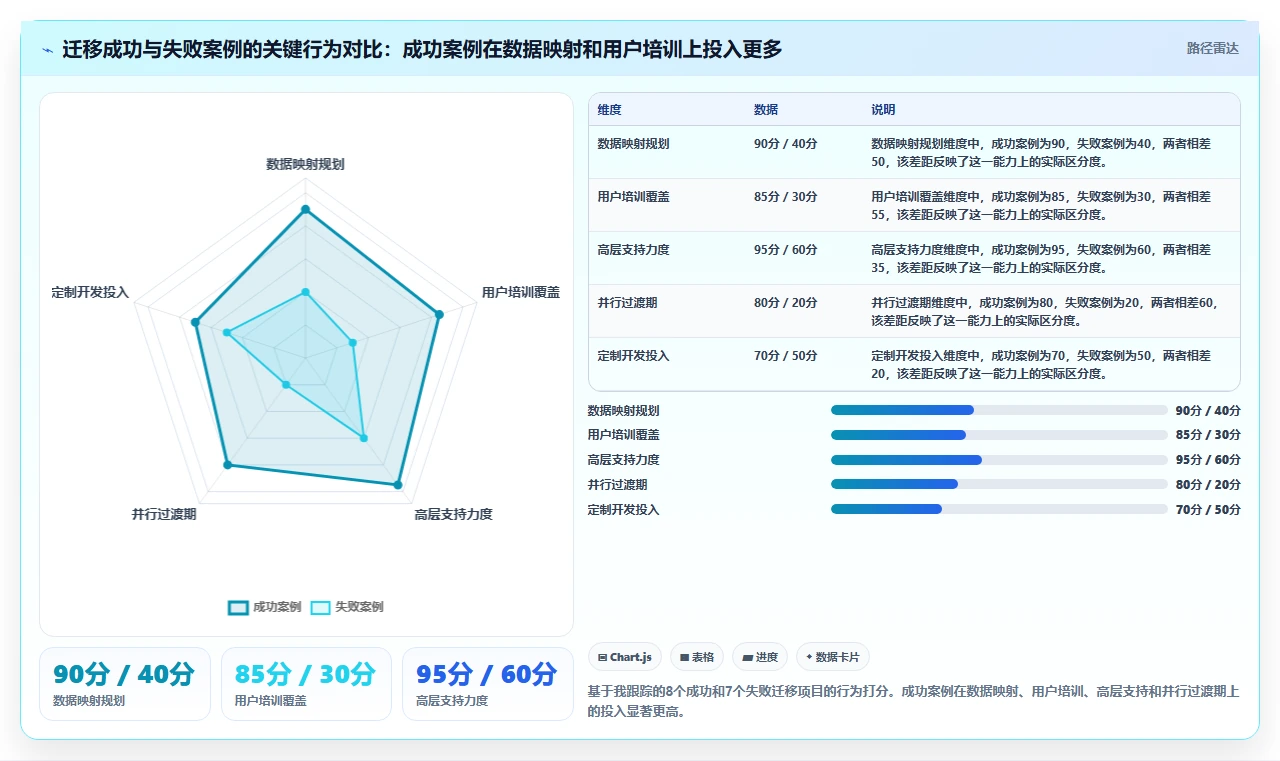Click failure data point on 并行过渡期 axis
The width and height of the screenshot is (1280, 761).
(286, 384)
